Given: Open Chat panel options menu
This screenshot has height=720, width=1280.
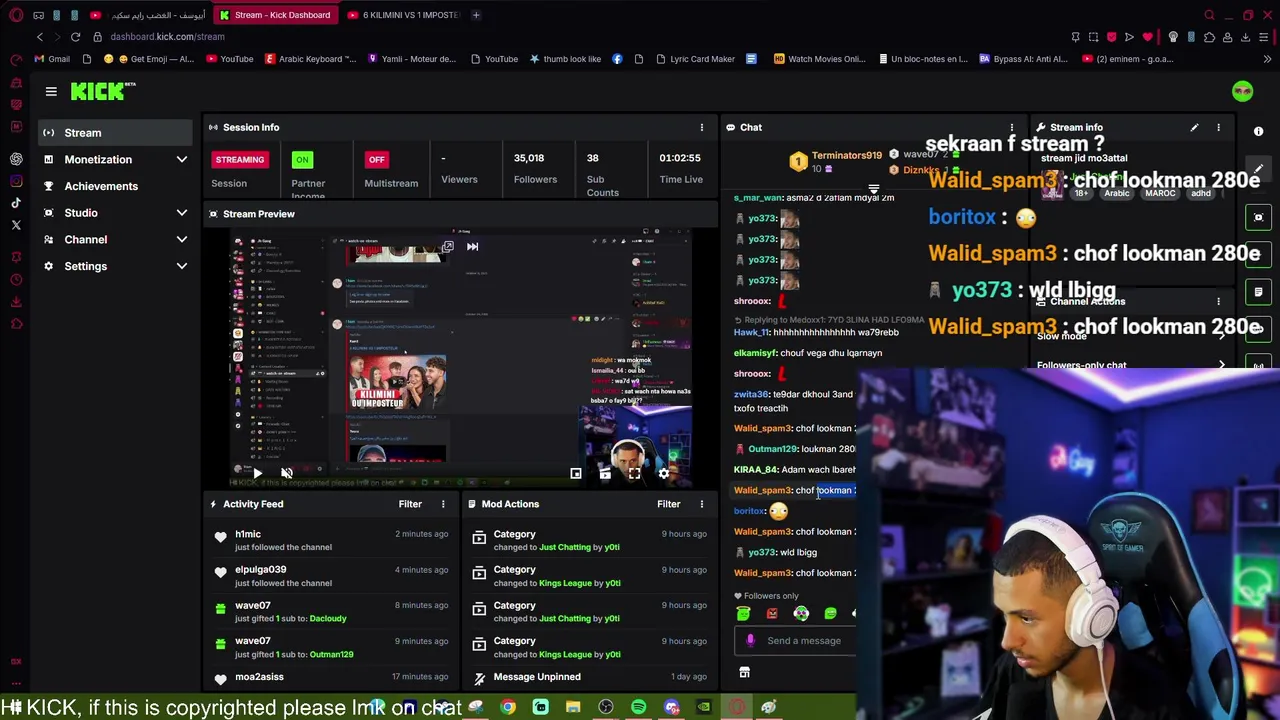Looking at the screenshot, I should point(1011,127).
